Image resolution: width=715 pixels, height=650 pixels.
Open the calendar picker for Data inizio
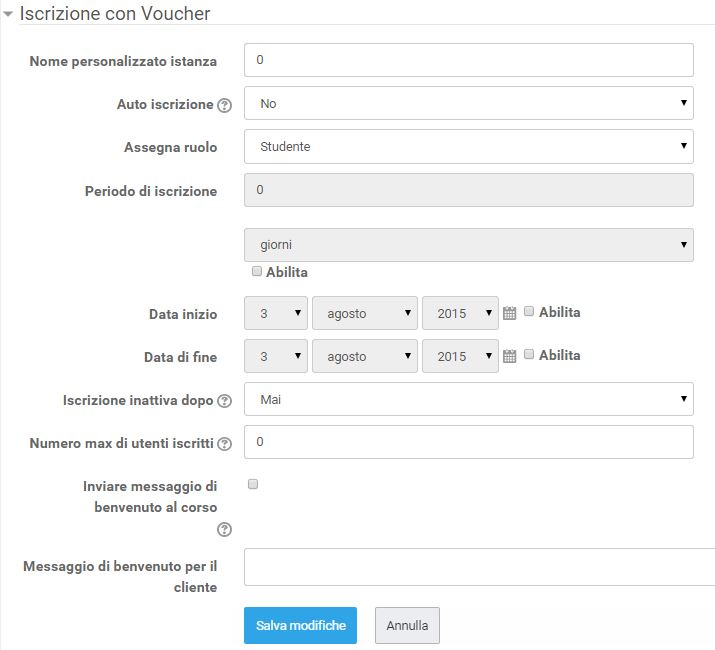click(509, 313)
